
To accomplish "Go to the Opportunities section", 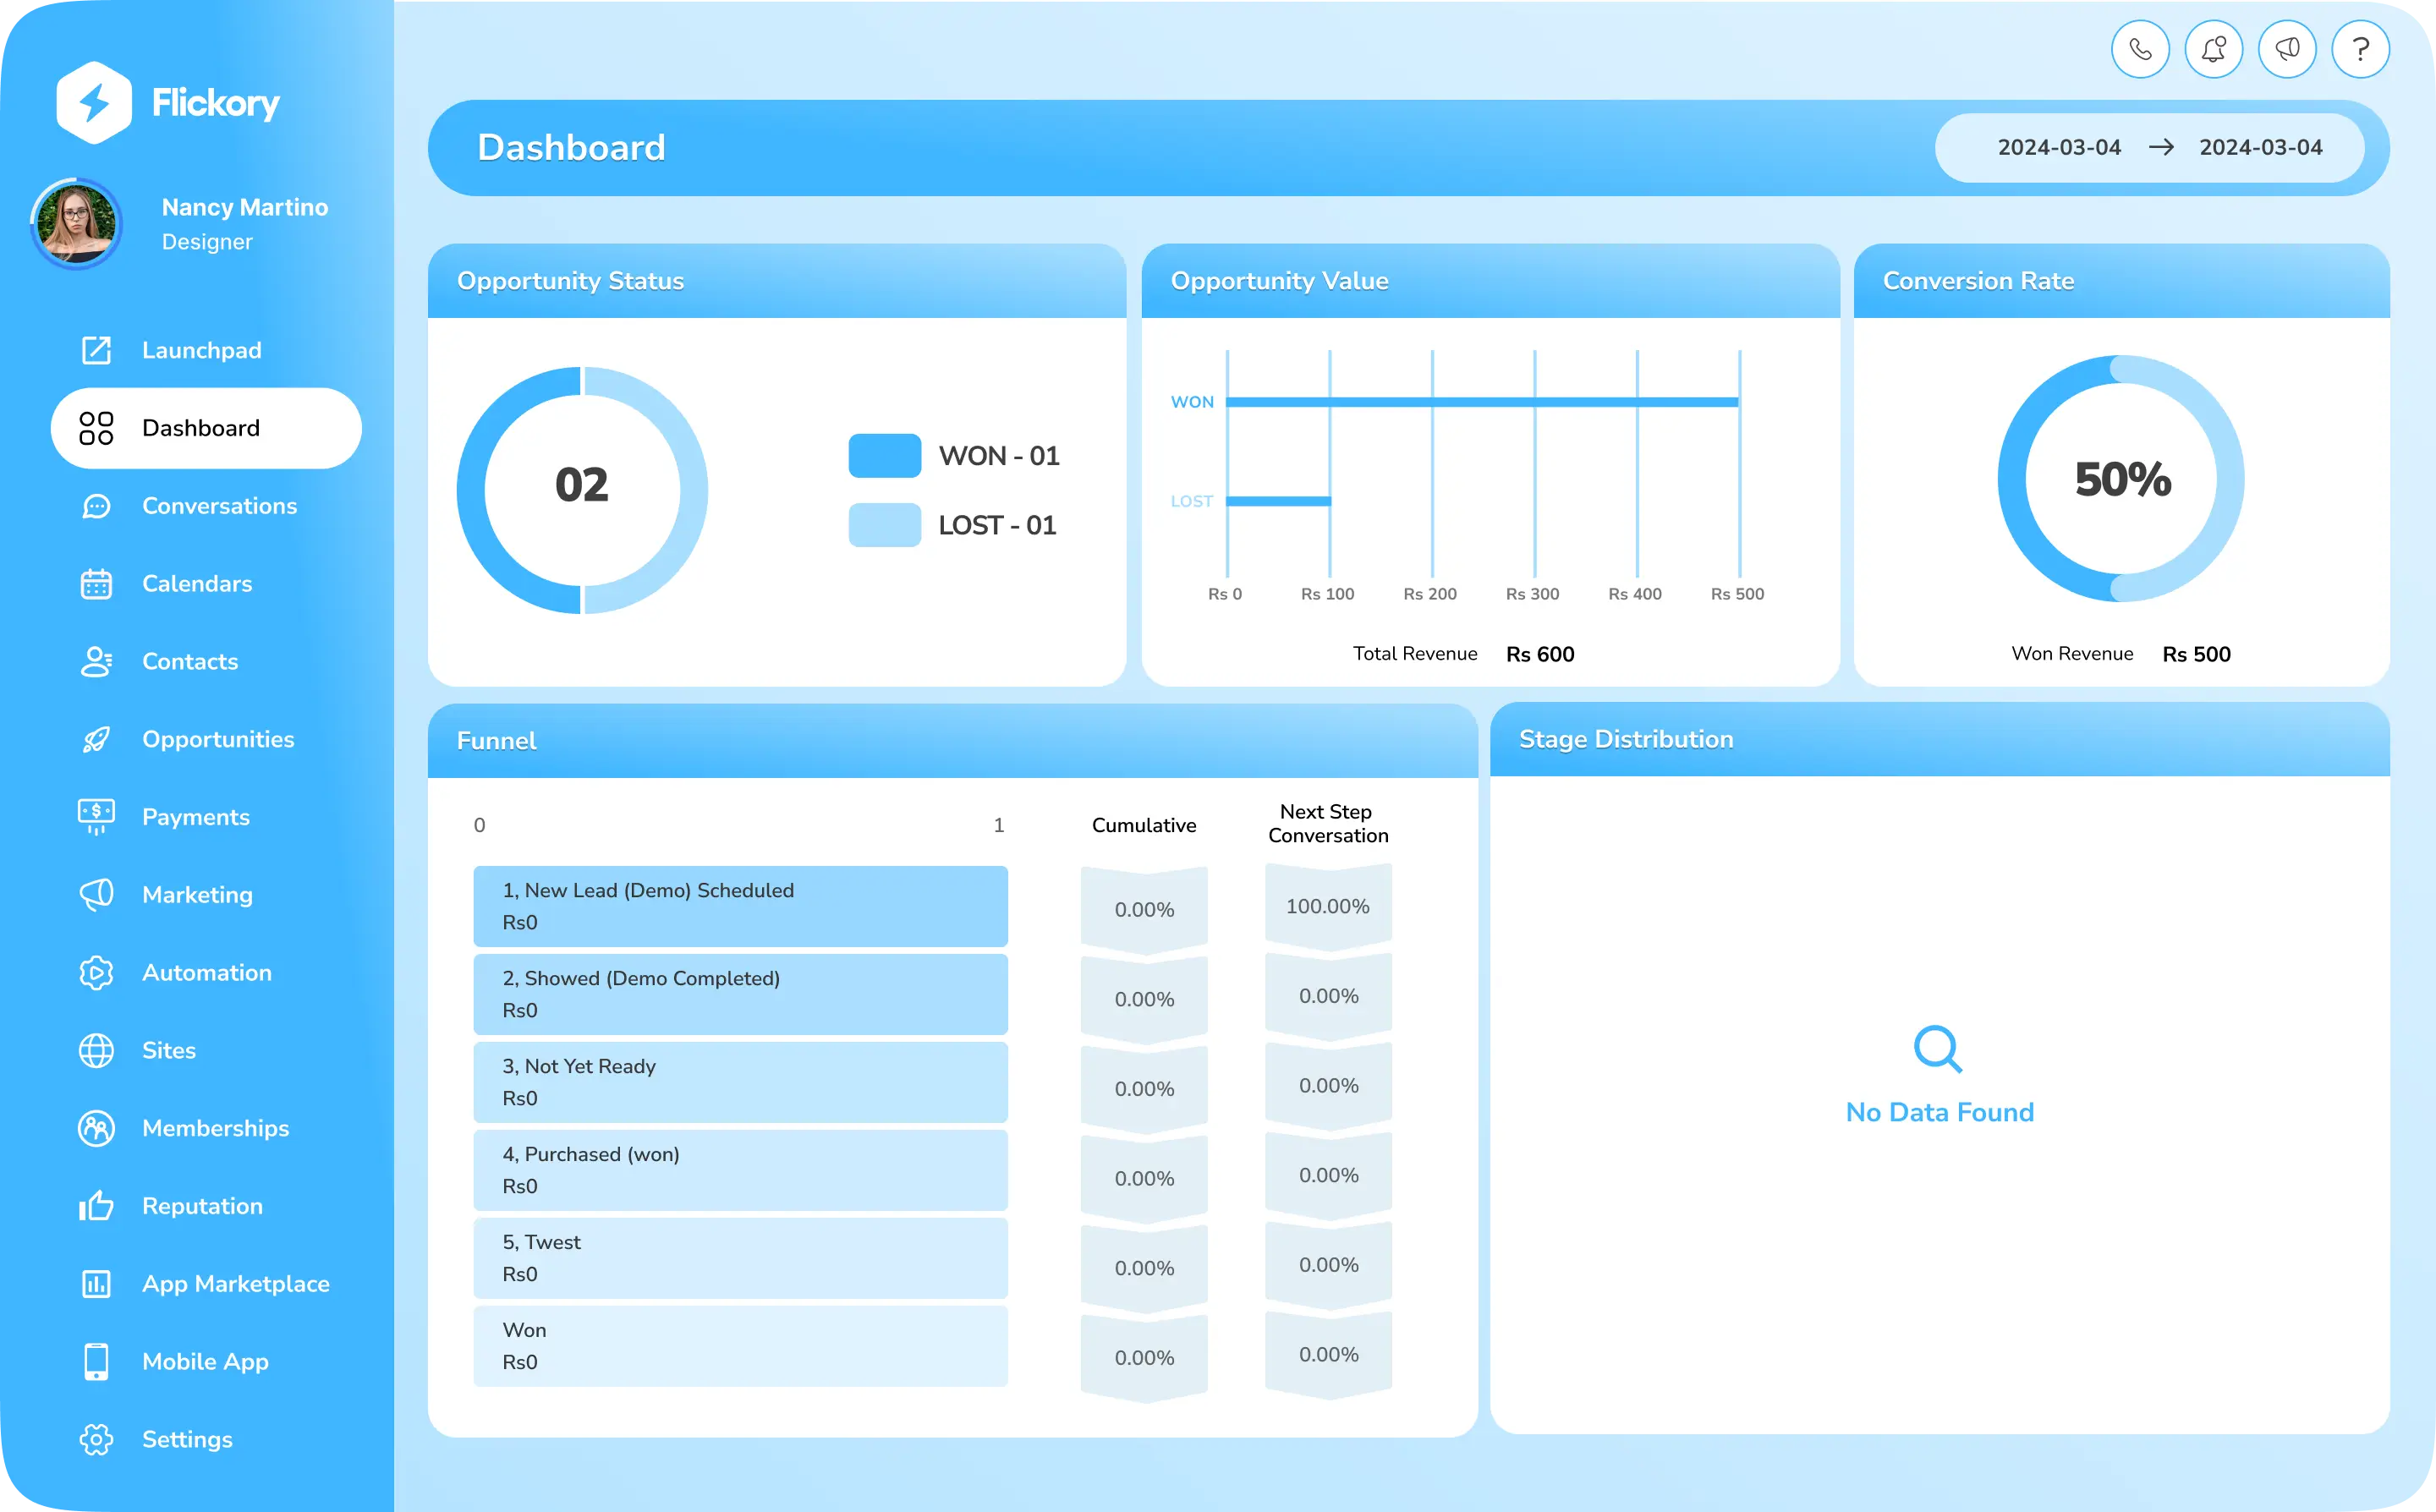I will click(x=218, y=739).
